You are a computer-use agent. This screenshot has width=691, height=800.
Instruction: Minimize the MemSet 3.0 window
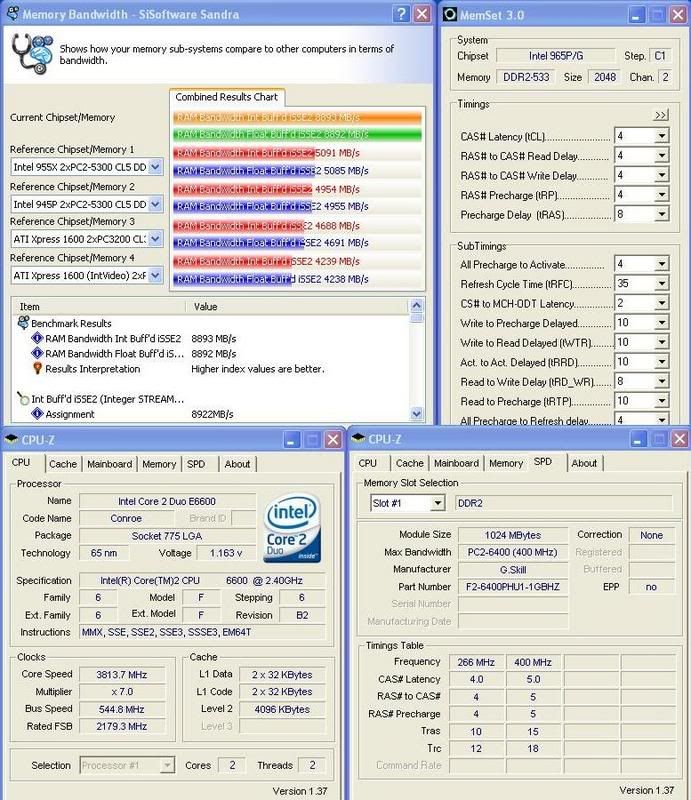pos(635,15)
